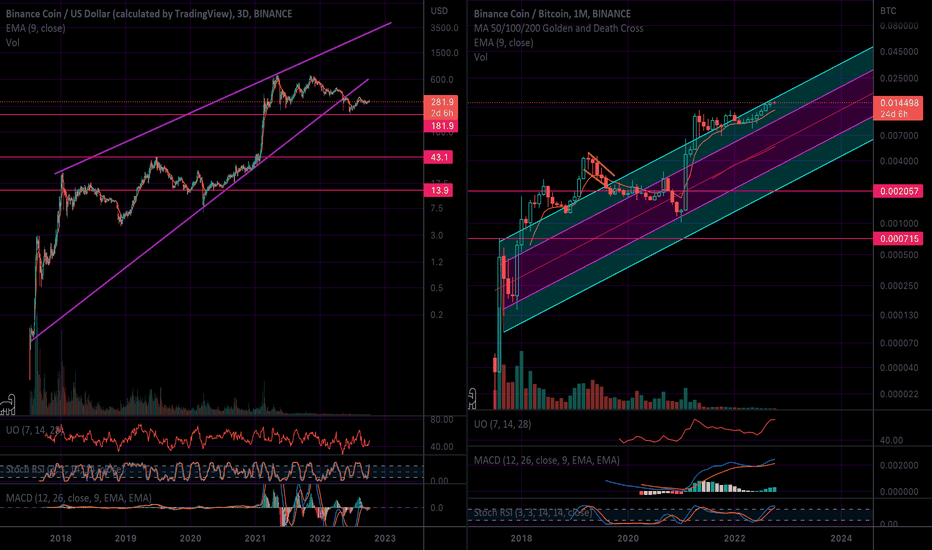Click the 281.9 current price label
The width and height of the screenshot is (932, 550).
click(x=440, y=102)
